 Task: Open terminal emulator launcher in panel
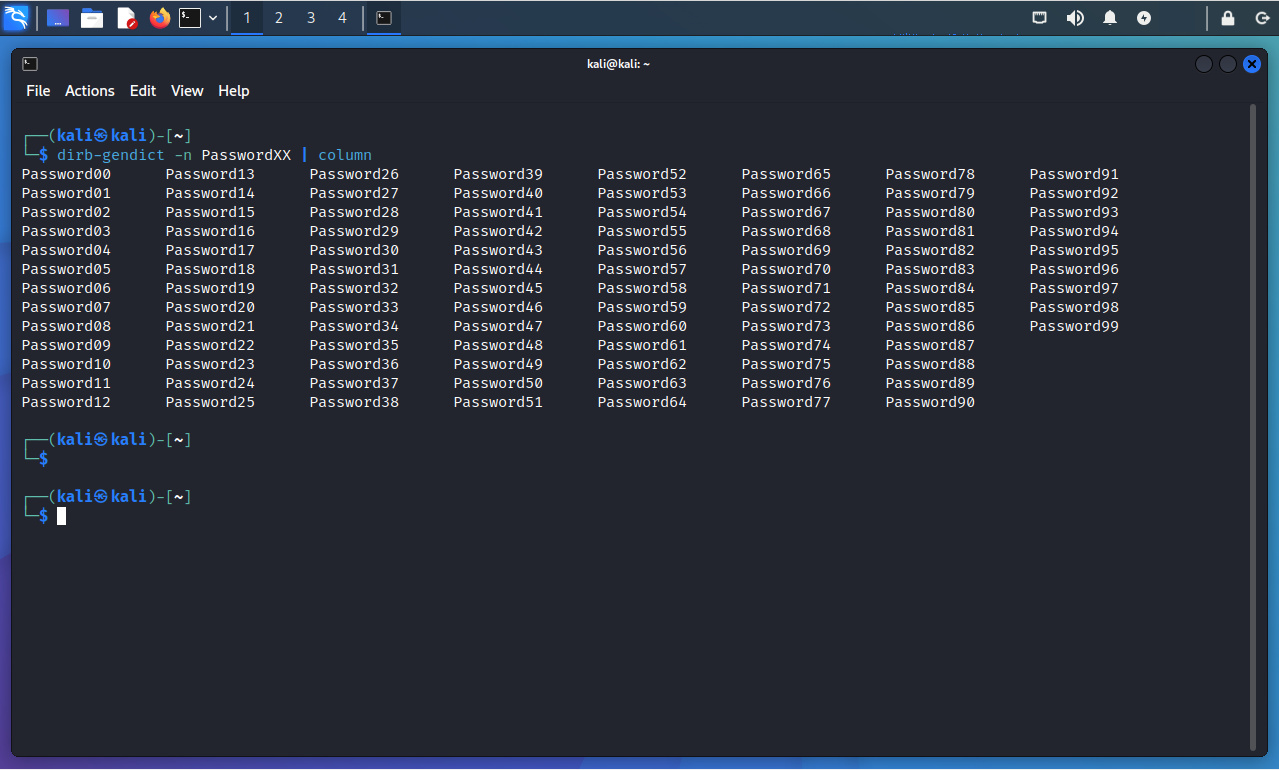(x=190, y=18)
